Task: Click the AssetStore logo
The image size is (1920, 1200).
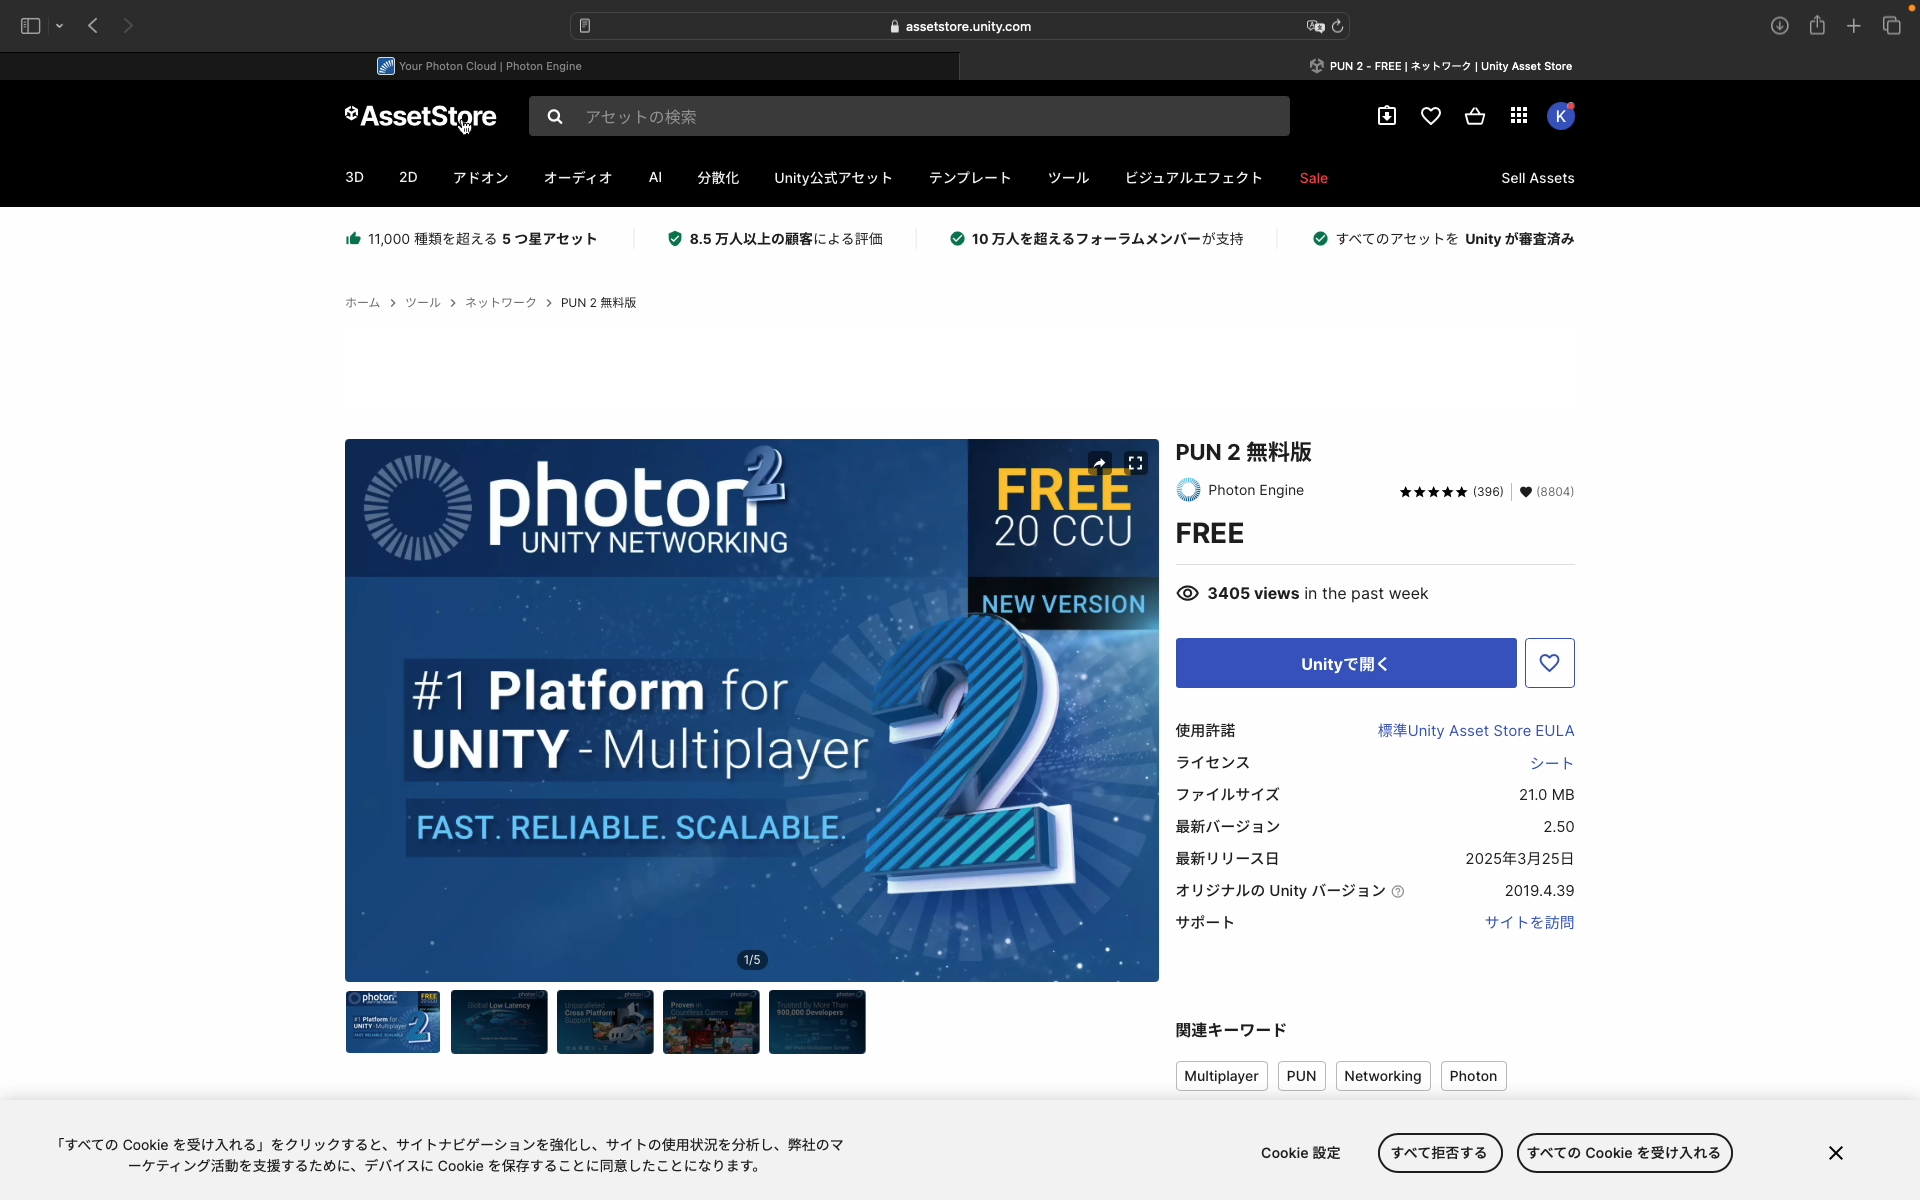Action: pyautogui.click(x=420, y=116)
